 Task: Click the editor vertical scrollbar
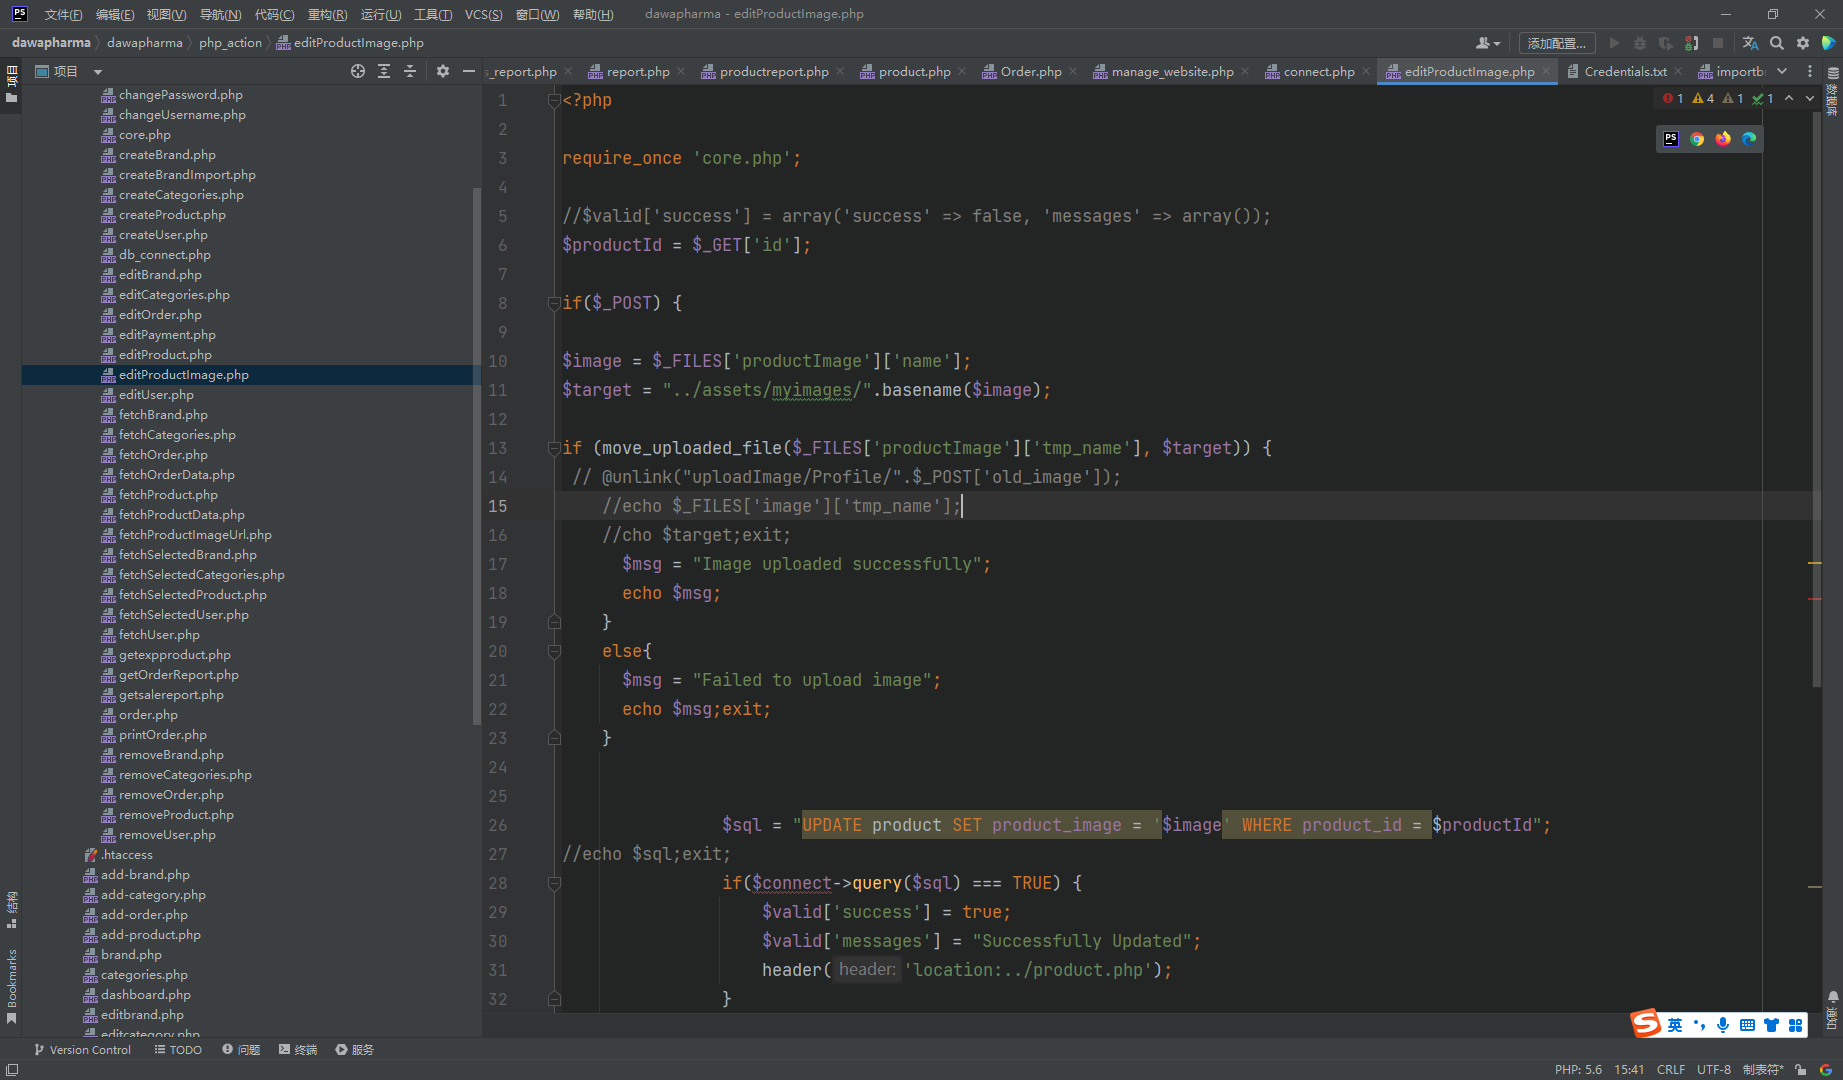1816,400
